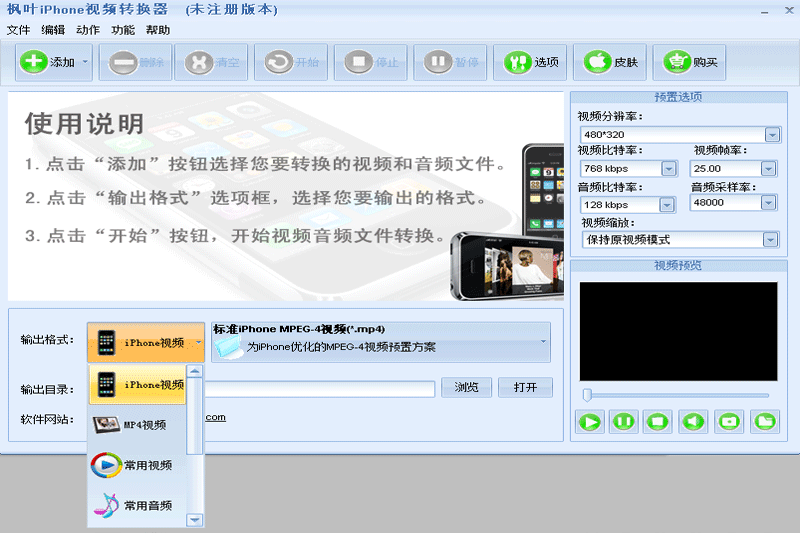Expand the 标准iPhone MPEG-4视频 preset dropdown
The image size is (800, 533).
click(x=381, y=342)
